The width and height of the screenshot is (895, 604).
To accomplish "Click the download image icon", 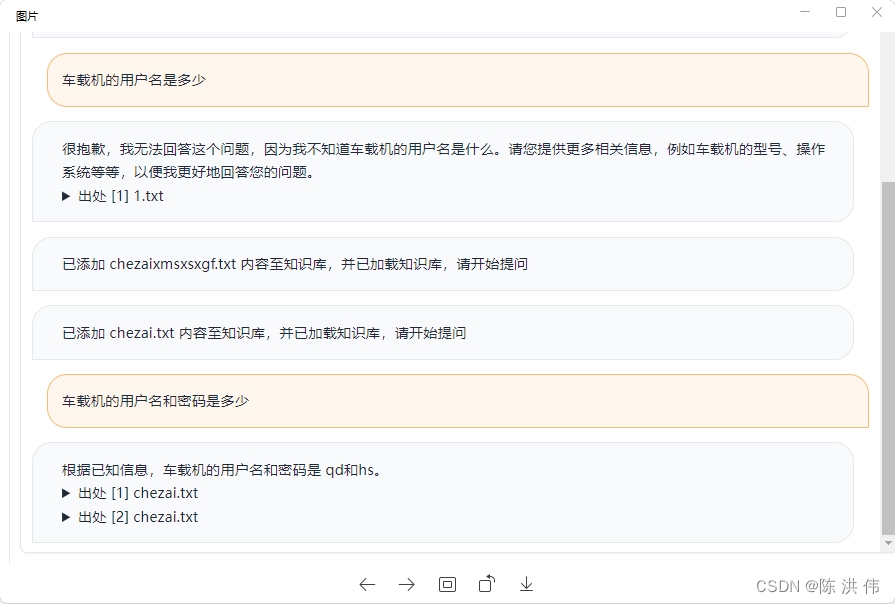I will pyautogui.click(x=526, y=584).
